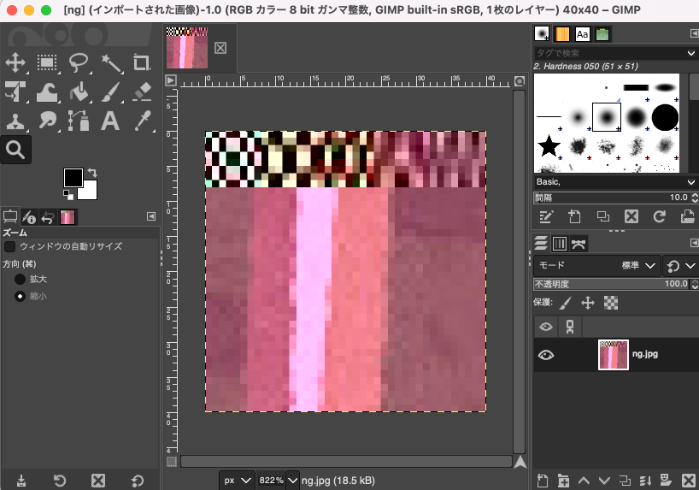Select the zoom out (縮小) radio button
This screenshot has width=699, height=490.
click(x=20, y=296)
